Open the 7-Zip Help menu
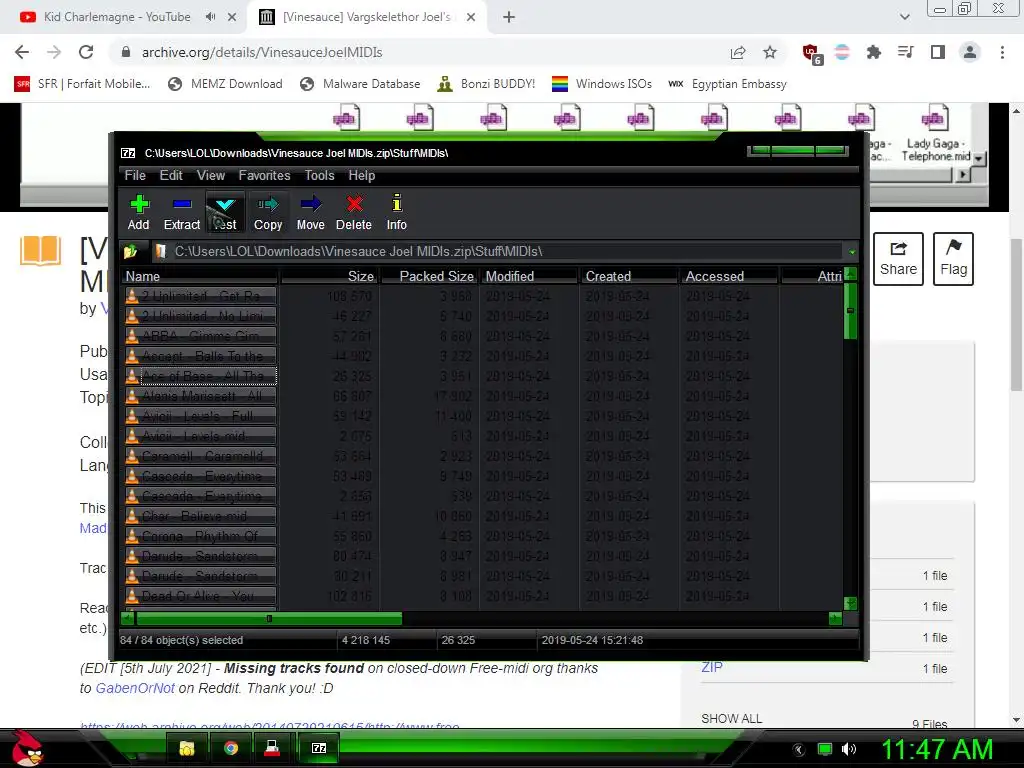This screenshot has height=768, width=1024. (x=362, y=176)
